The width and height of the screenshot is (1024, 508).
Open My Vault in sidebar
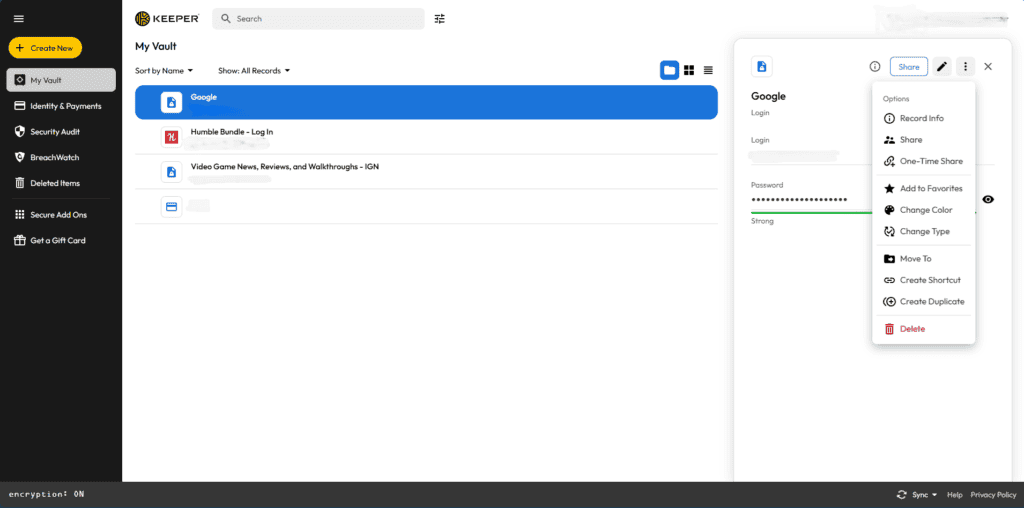coord(61,80)
